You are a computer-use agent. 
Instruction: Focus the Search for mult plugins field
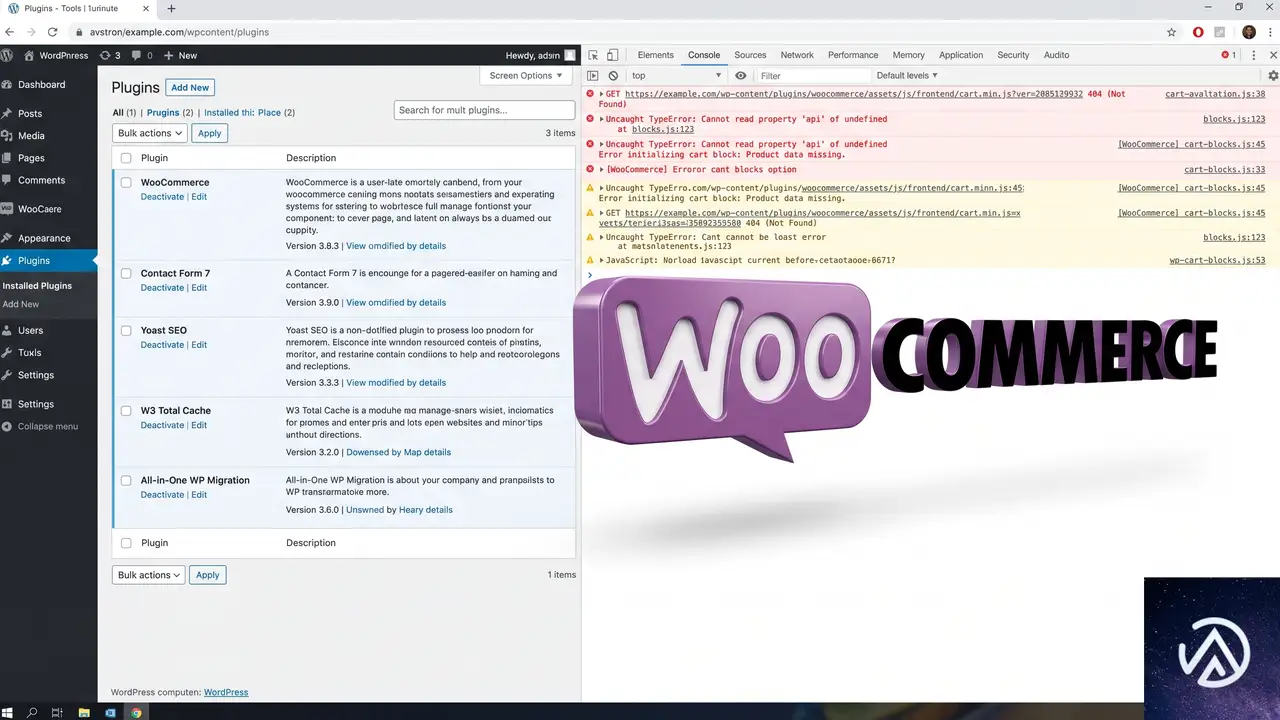pos(485,110)
